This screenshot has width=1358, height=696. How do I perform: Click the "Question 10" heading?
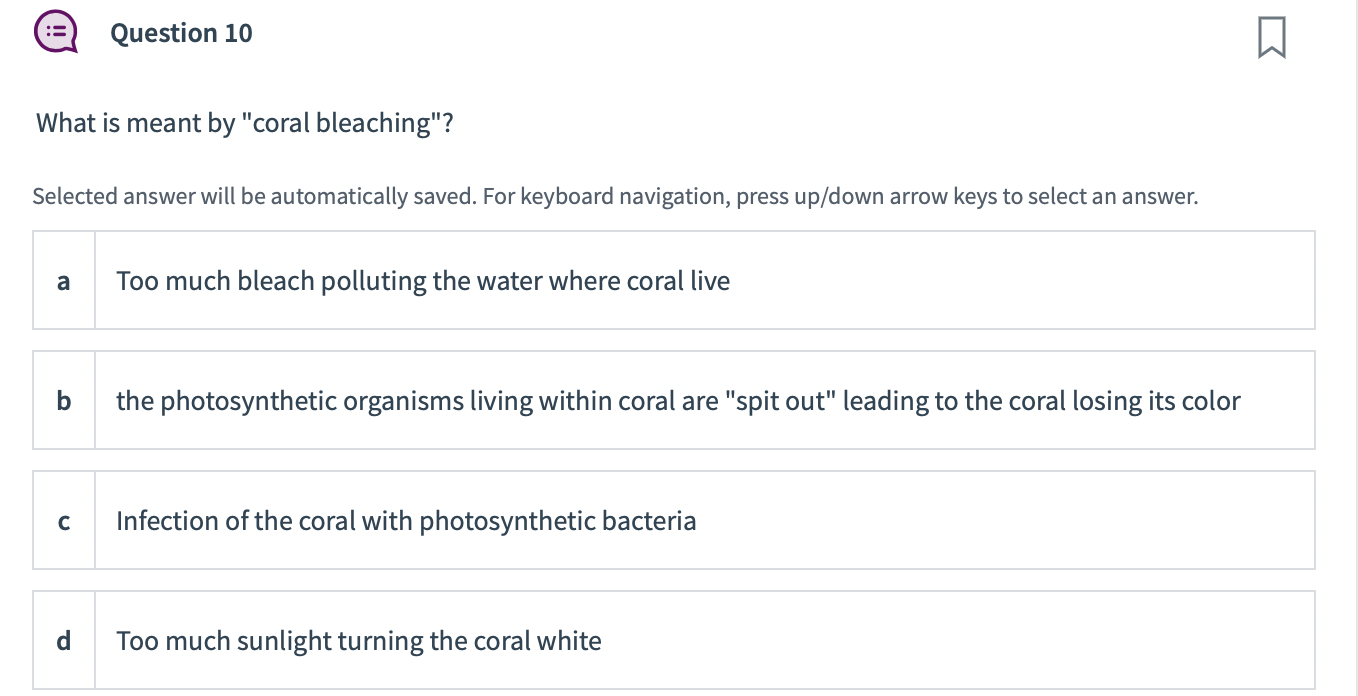click(181, 33)
